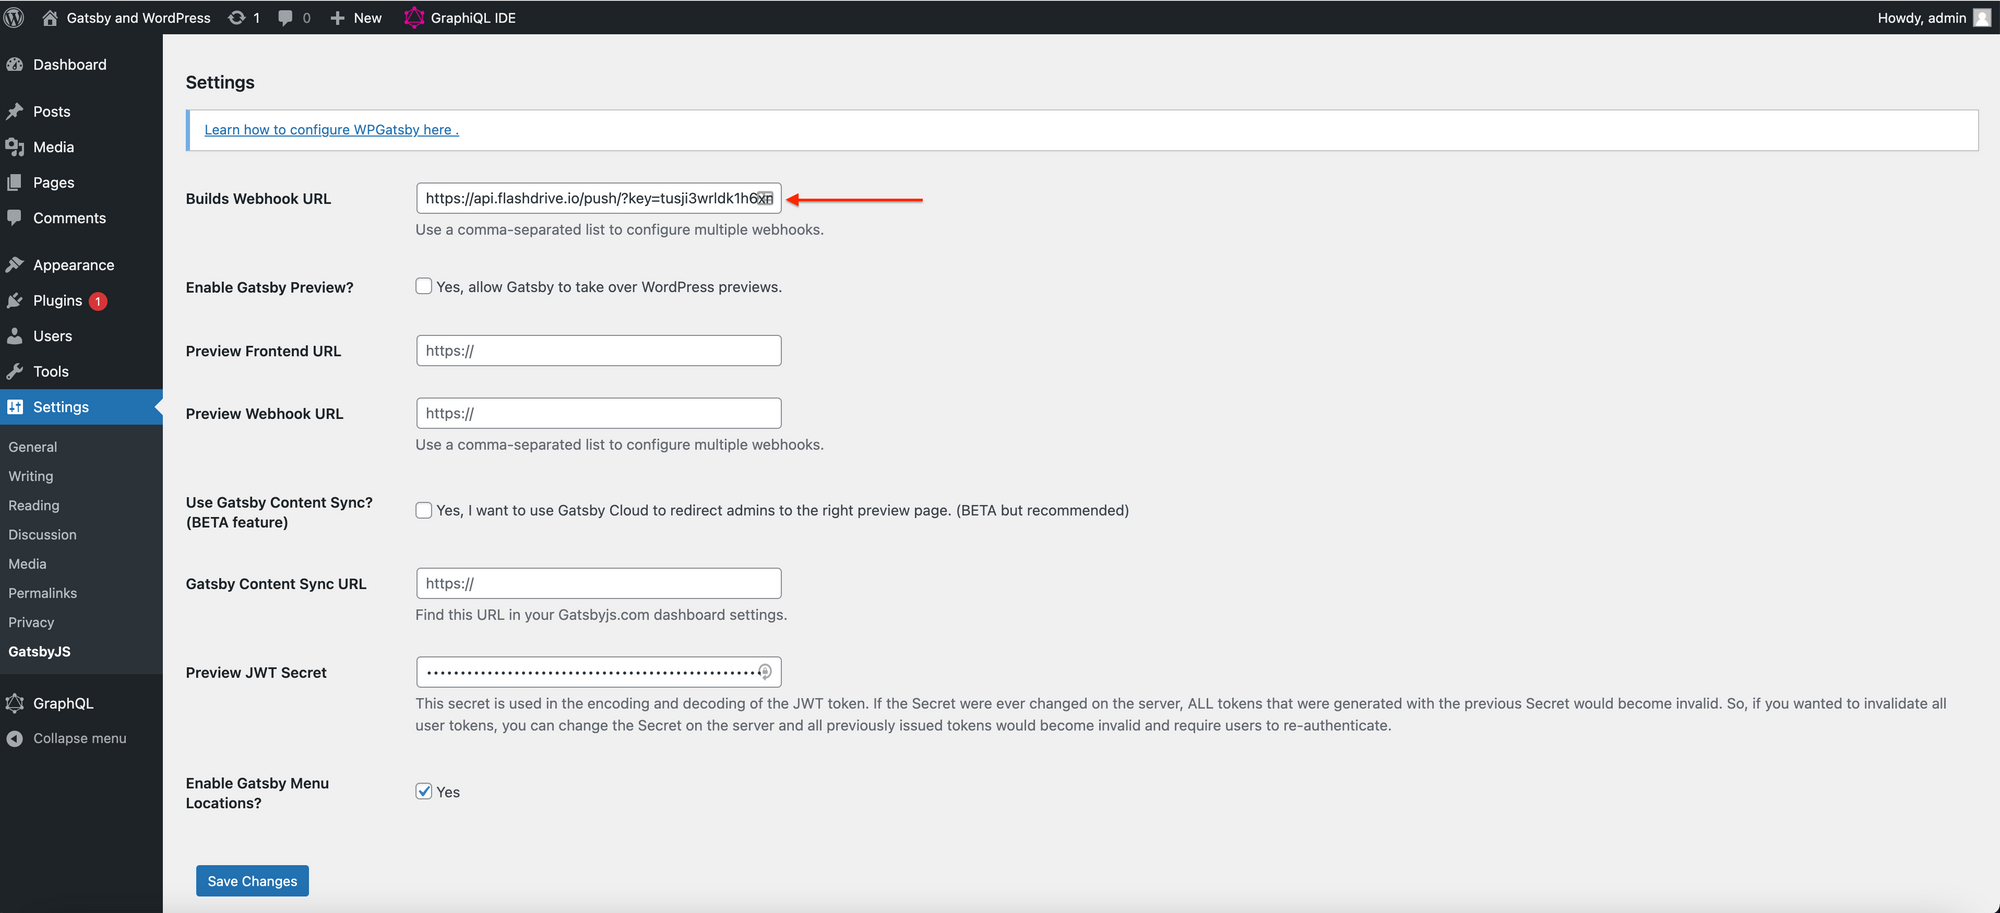Click the WordPress logo icon
Image resolution: width=2000 pixels, height=913 pixels.
click(x=14, y=18)
